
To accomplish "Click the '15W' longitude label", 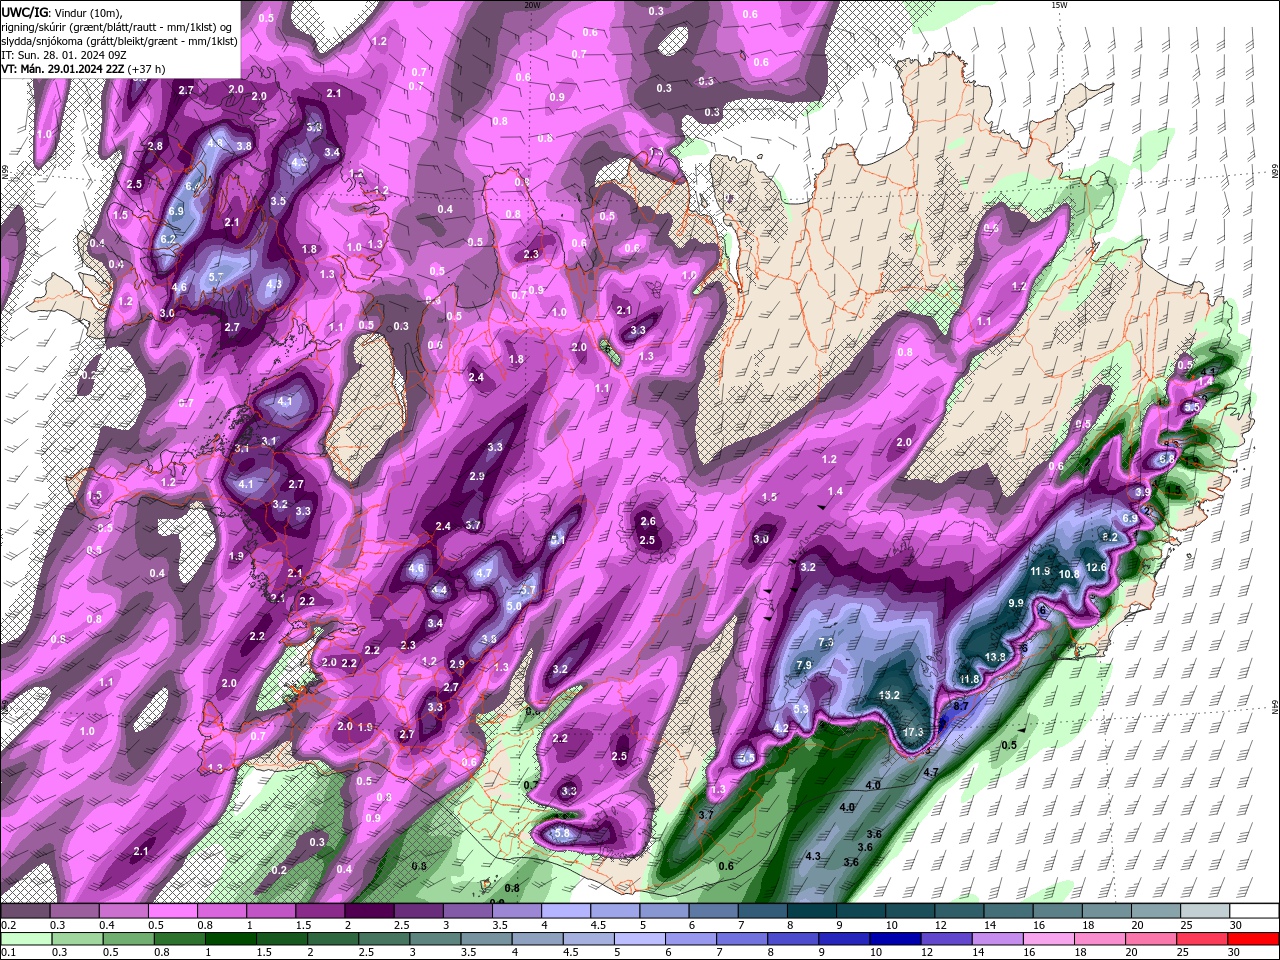I will (x=1058, y=5).
